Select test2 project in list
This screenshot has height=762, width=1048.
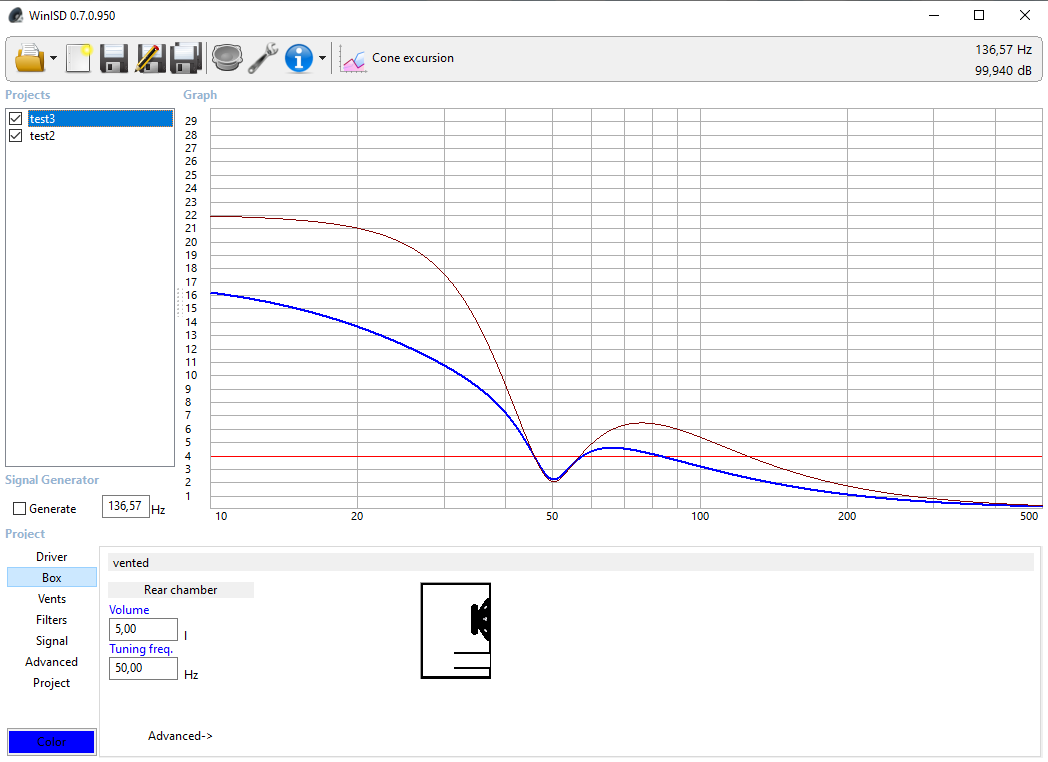pyautogui.click(x=42, y=136)
